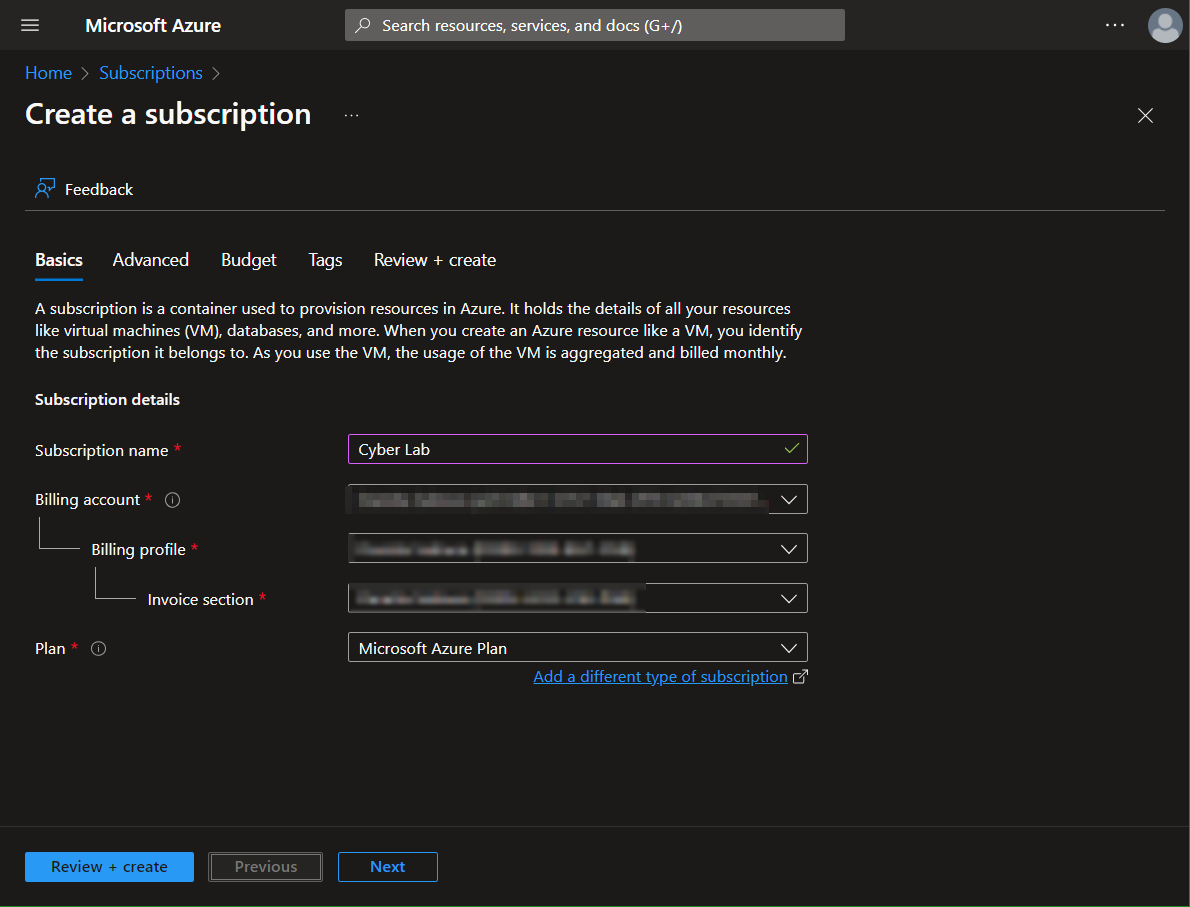The width and height of the screenshot is (1190, 907).
Task: Switch to the Tags tab
Action: tap(326, 260)
